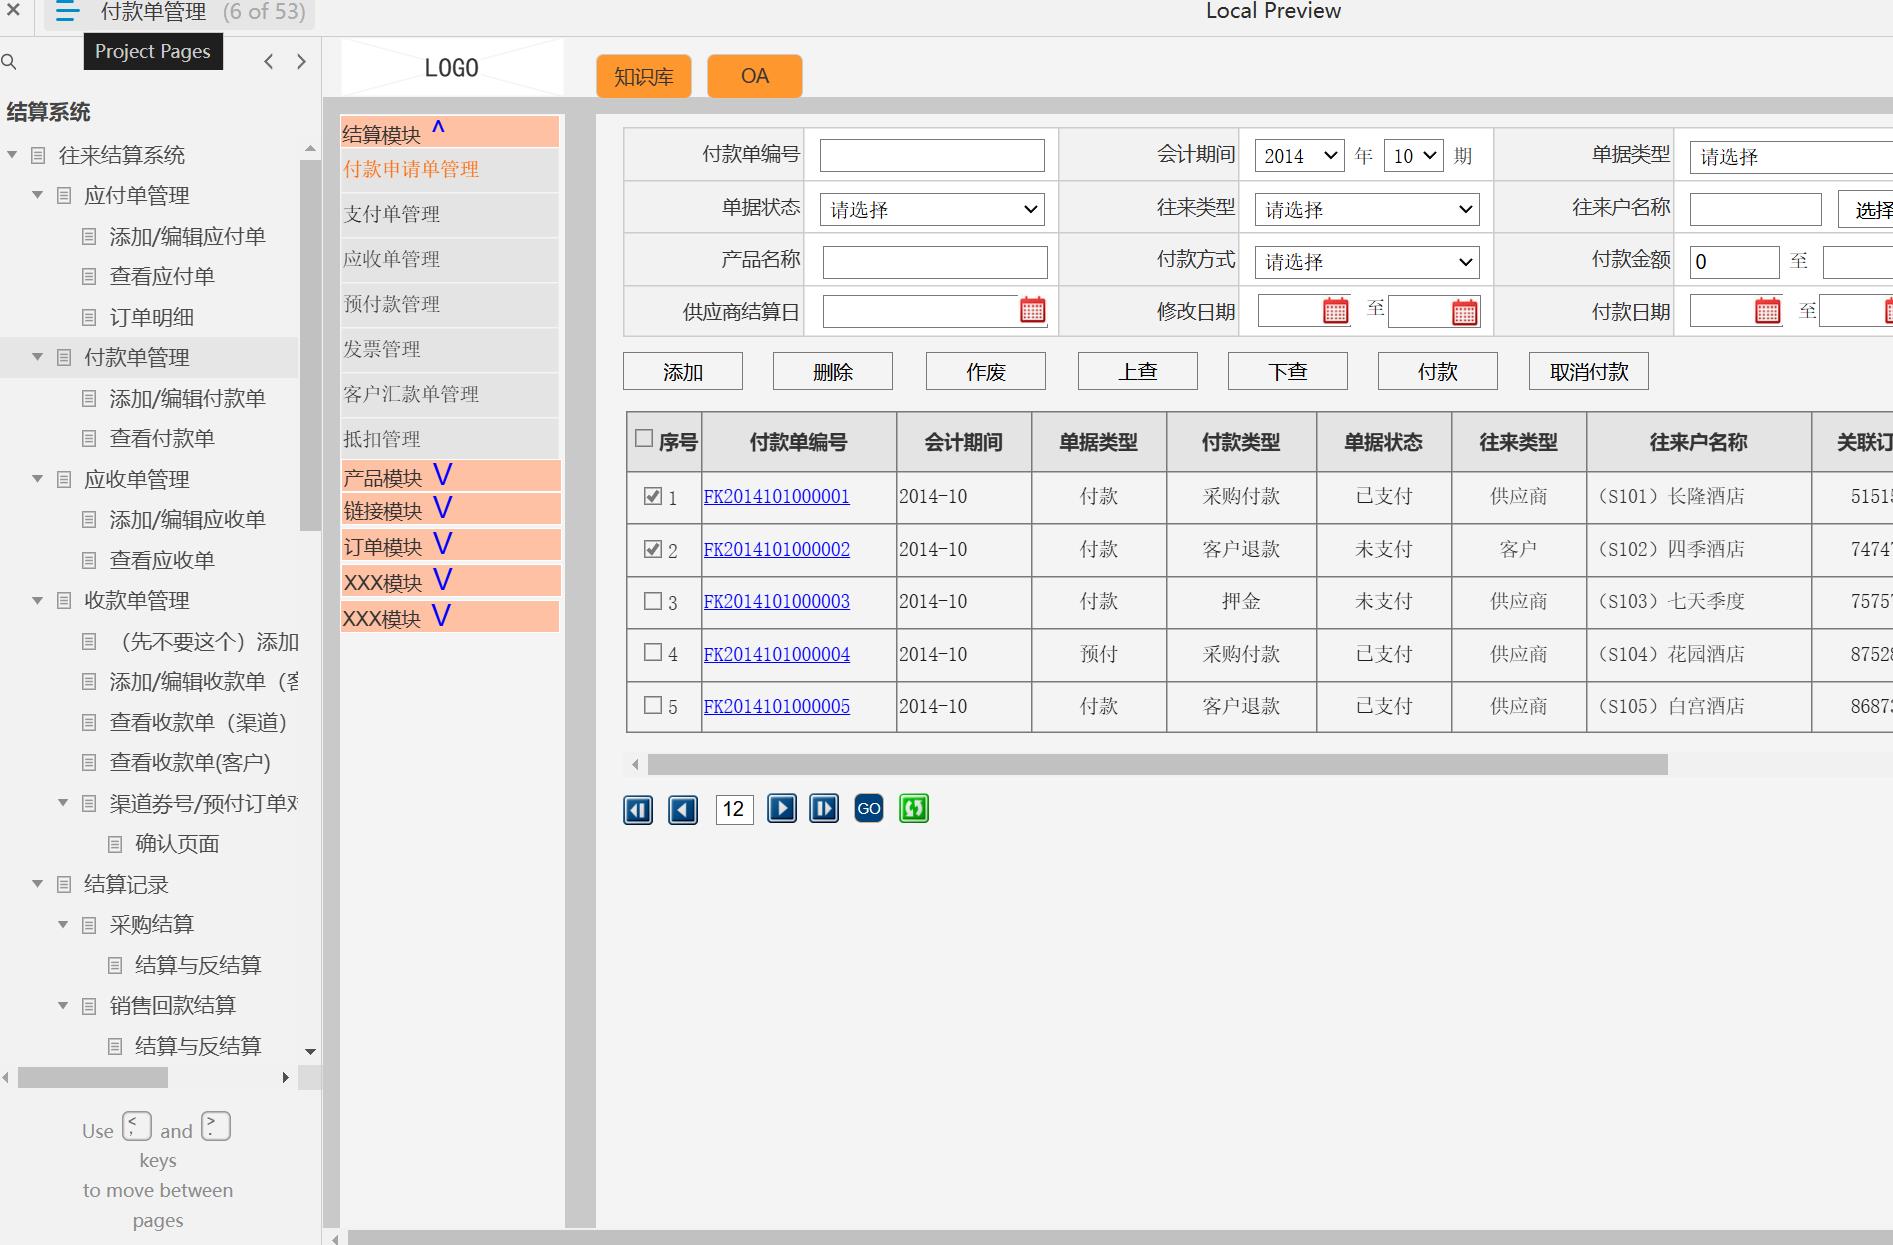The image size is (1893, 1245).
Task: Collapse the 结算模块 menu section
Action: 450,132
